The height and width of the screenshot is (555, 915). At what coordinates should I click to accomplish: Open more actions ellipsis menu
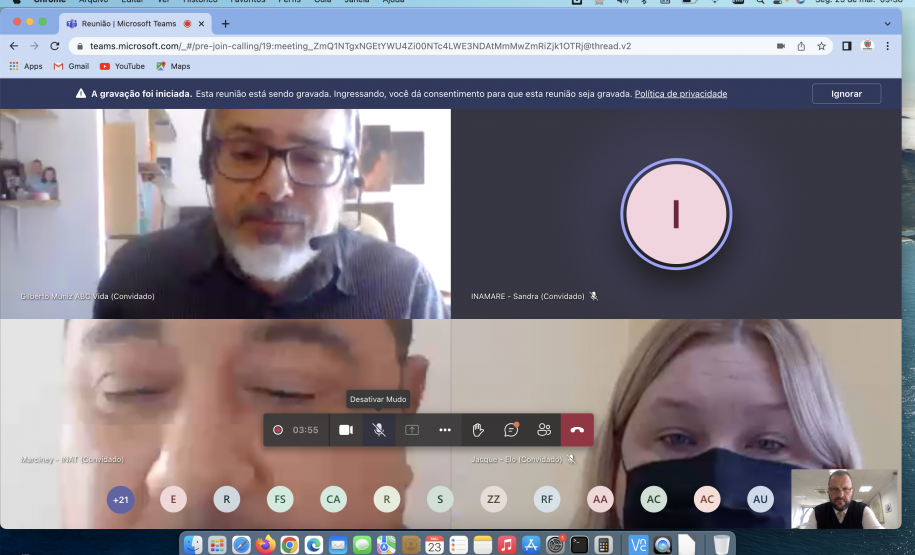(445, 430)
